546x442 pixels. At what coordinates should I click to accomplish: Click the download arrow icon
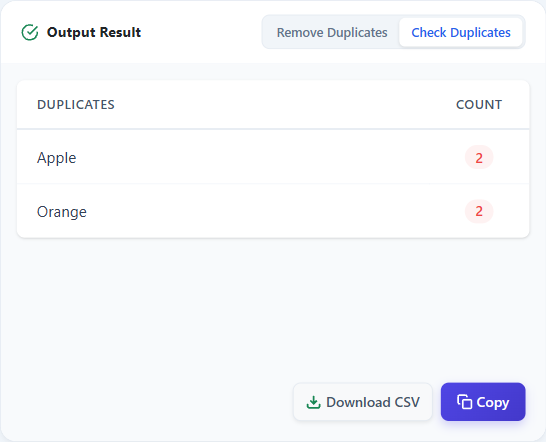tap(313, 402)
